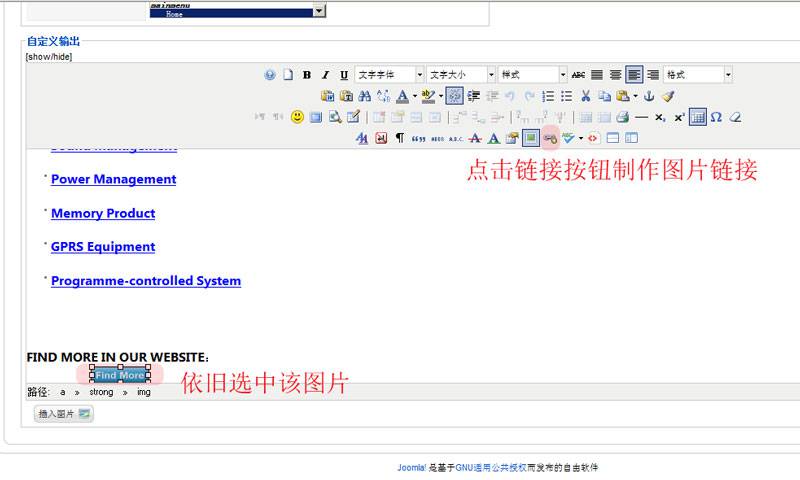Insert an emoticon with the smiley icon
The height and width of the screenshot is (480, 800).
click(x=297, y=117)
